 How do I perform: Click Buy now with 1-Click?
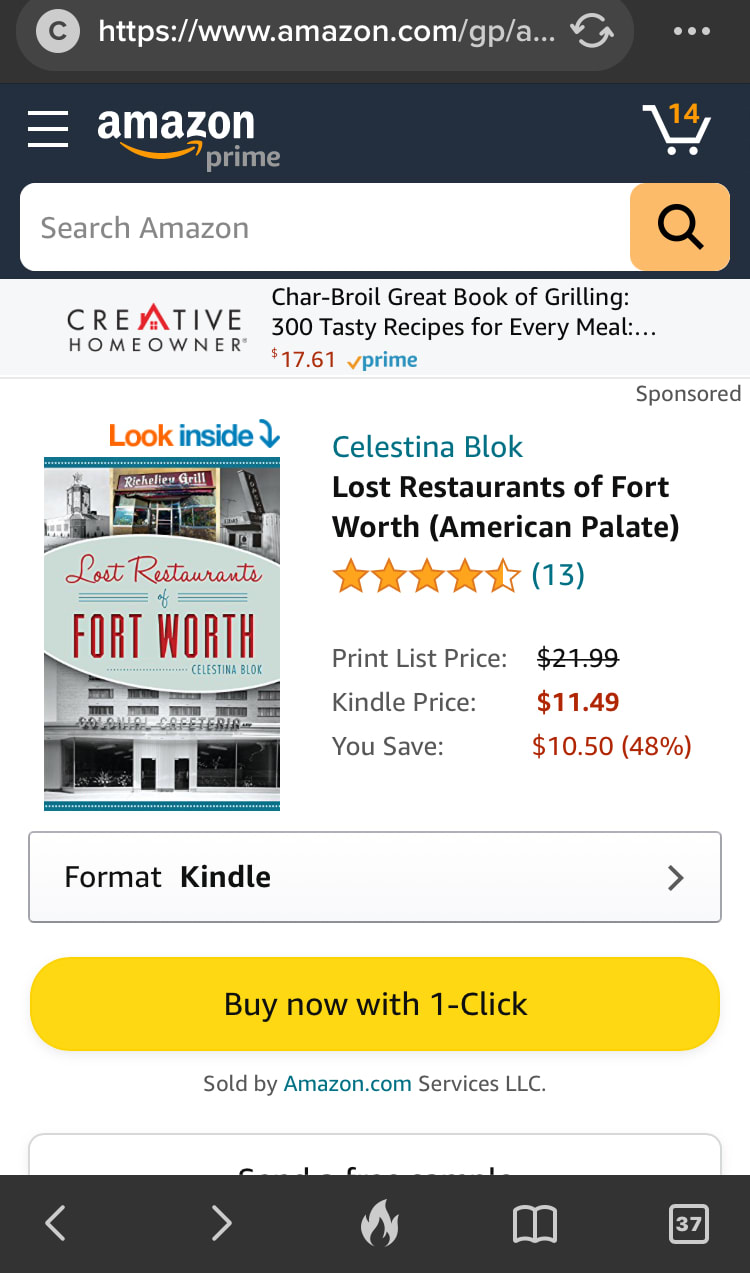click(375, 1004)
